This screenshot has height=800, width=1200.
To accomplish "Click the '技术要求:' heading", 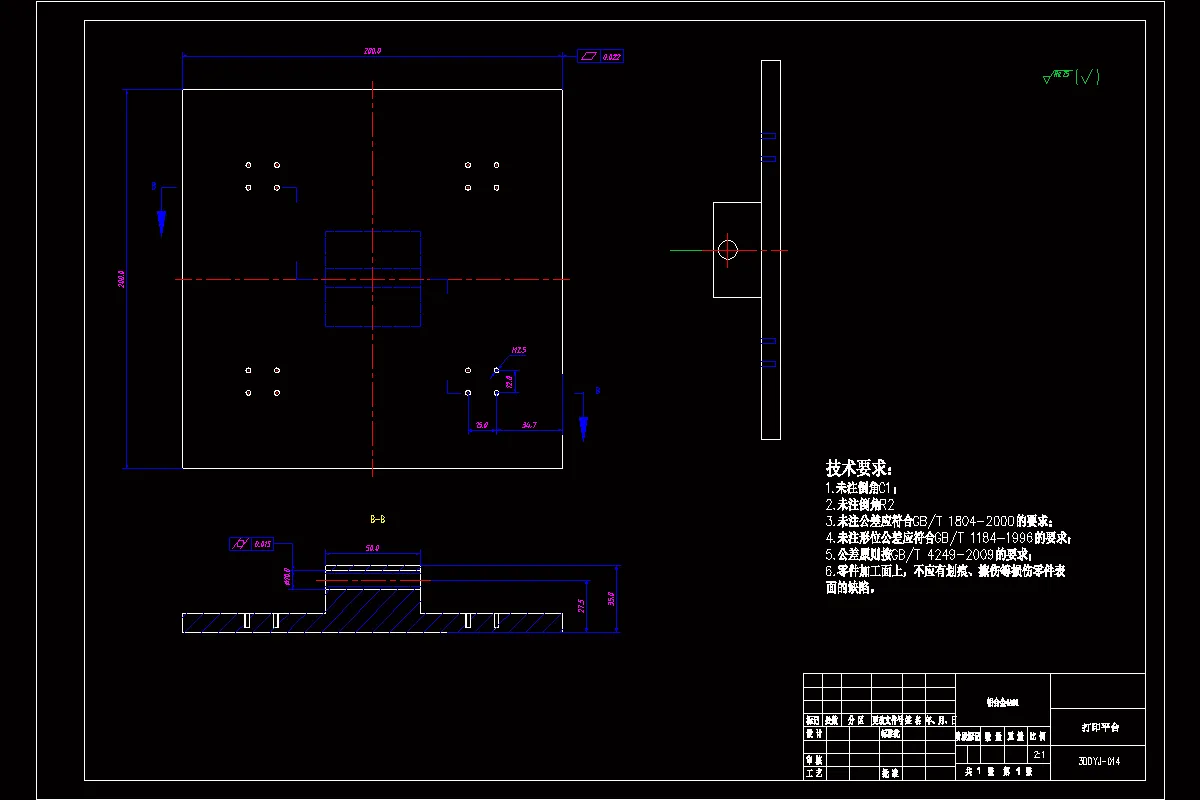I will click(860, 468).
